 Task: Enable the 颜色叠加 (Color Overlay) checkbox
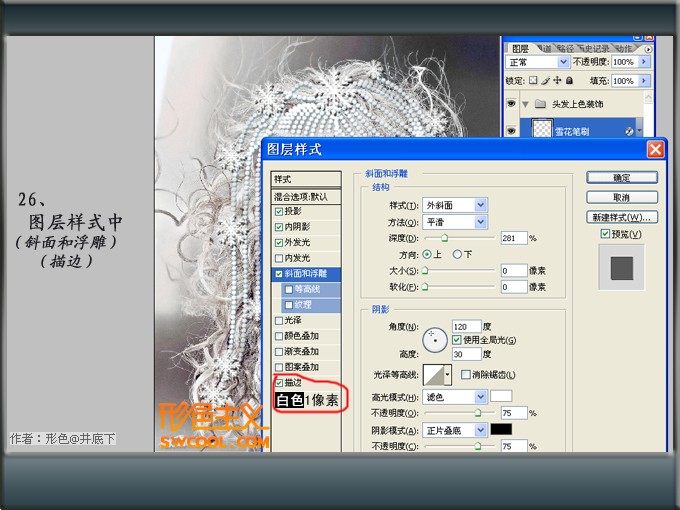(x=279, y=336)
